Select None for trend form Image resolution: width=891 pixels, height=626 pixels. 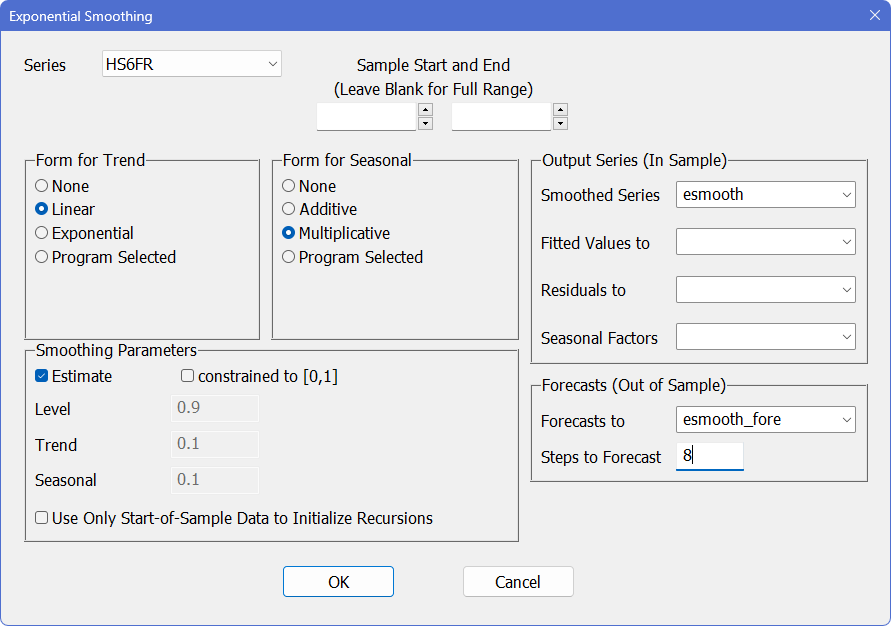[41, 186]
